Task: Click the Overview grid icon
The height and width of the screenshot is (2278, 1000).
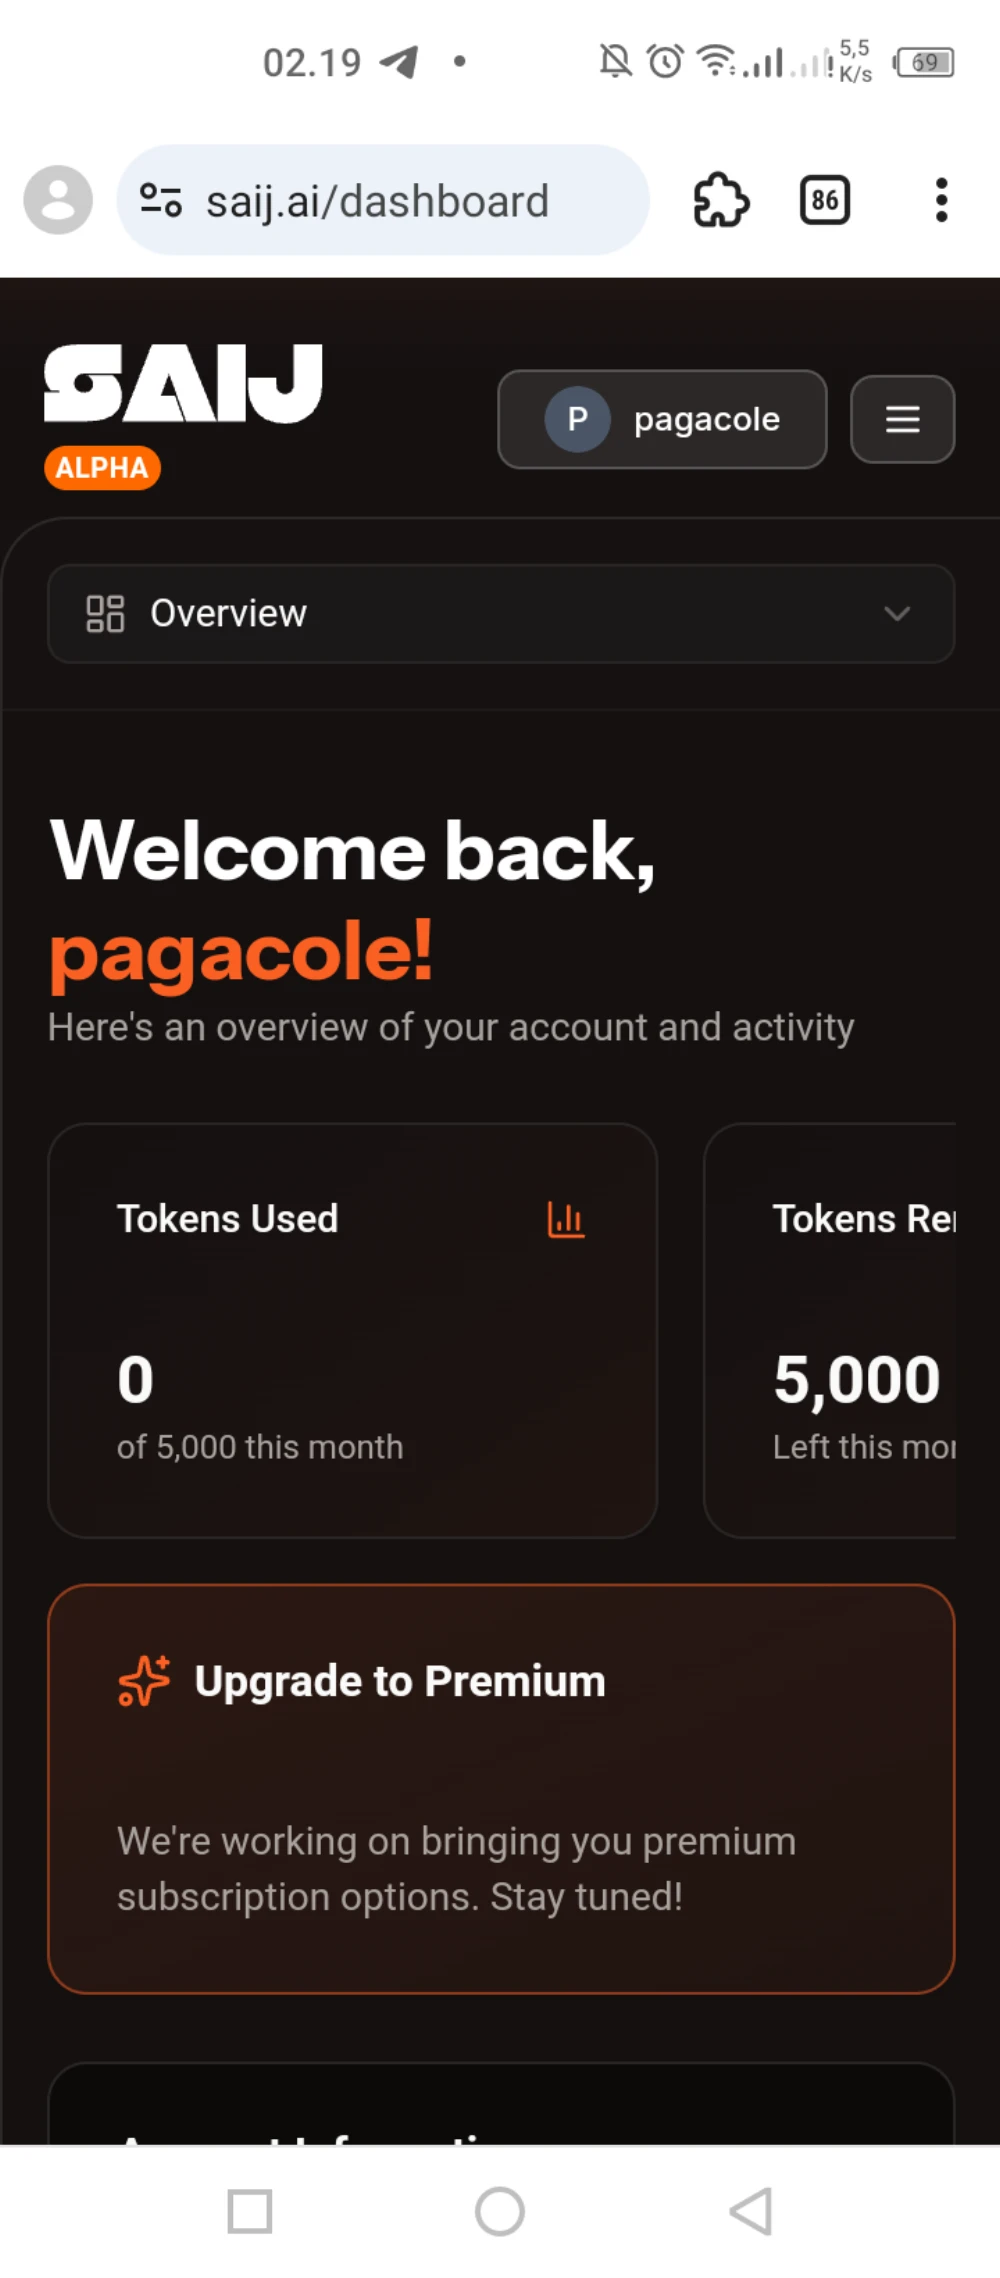Action: click(105, 613)
